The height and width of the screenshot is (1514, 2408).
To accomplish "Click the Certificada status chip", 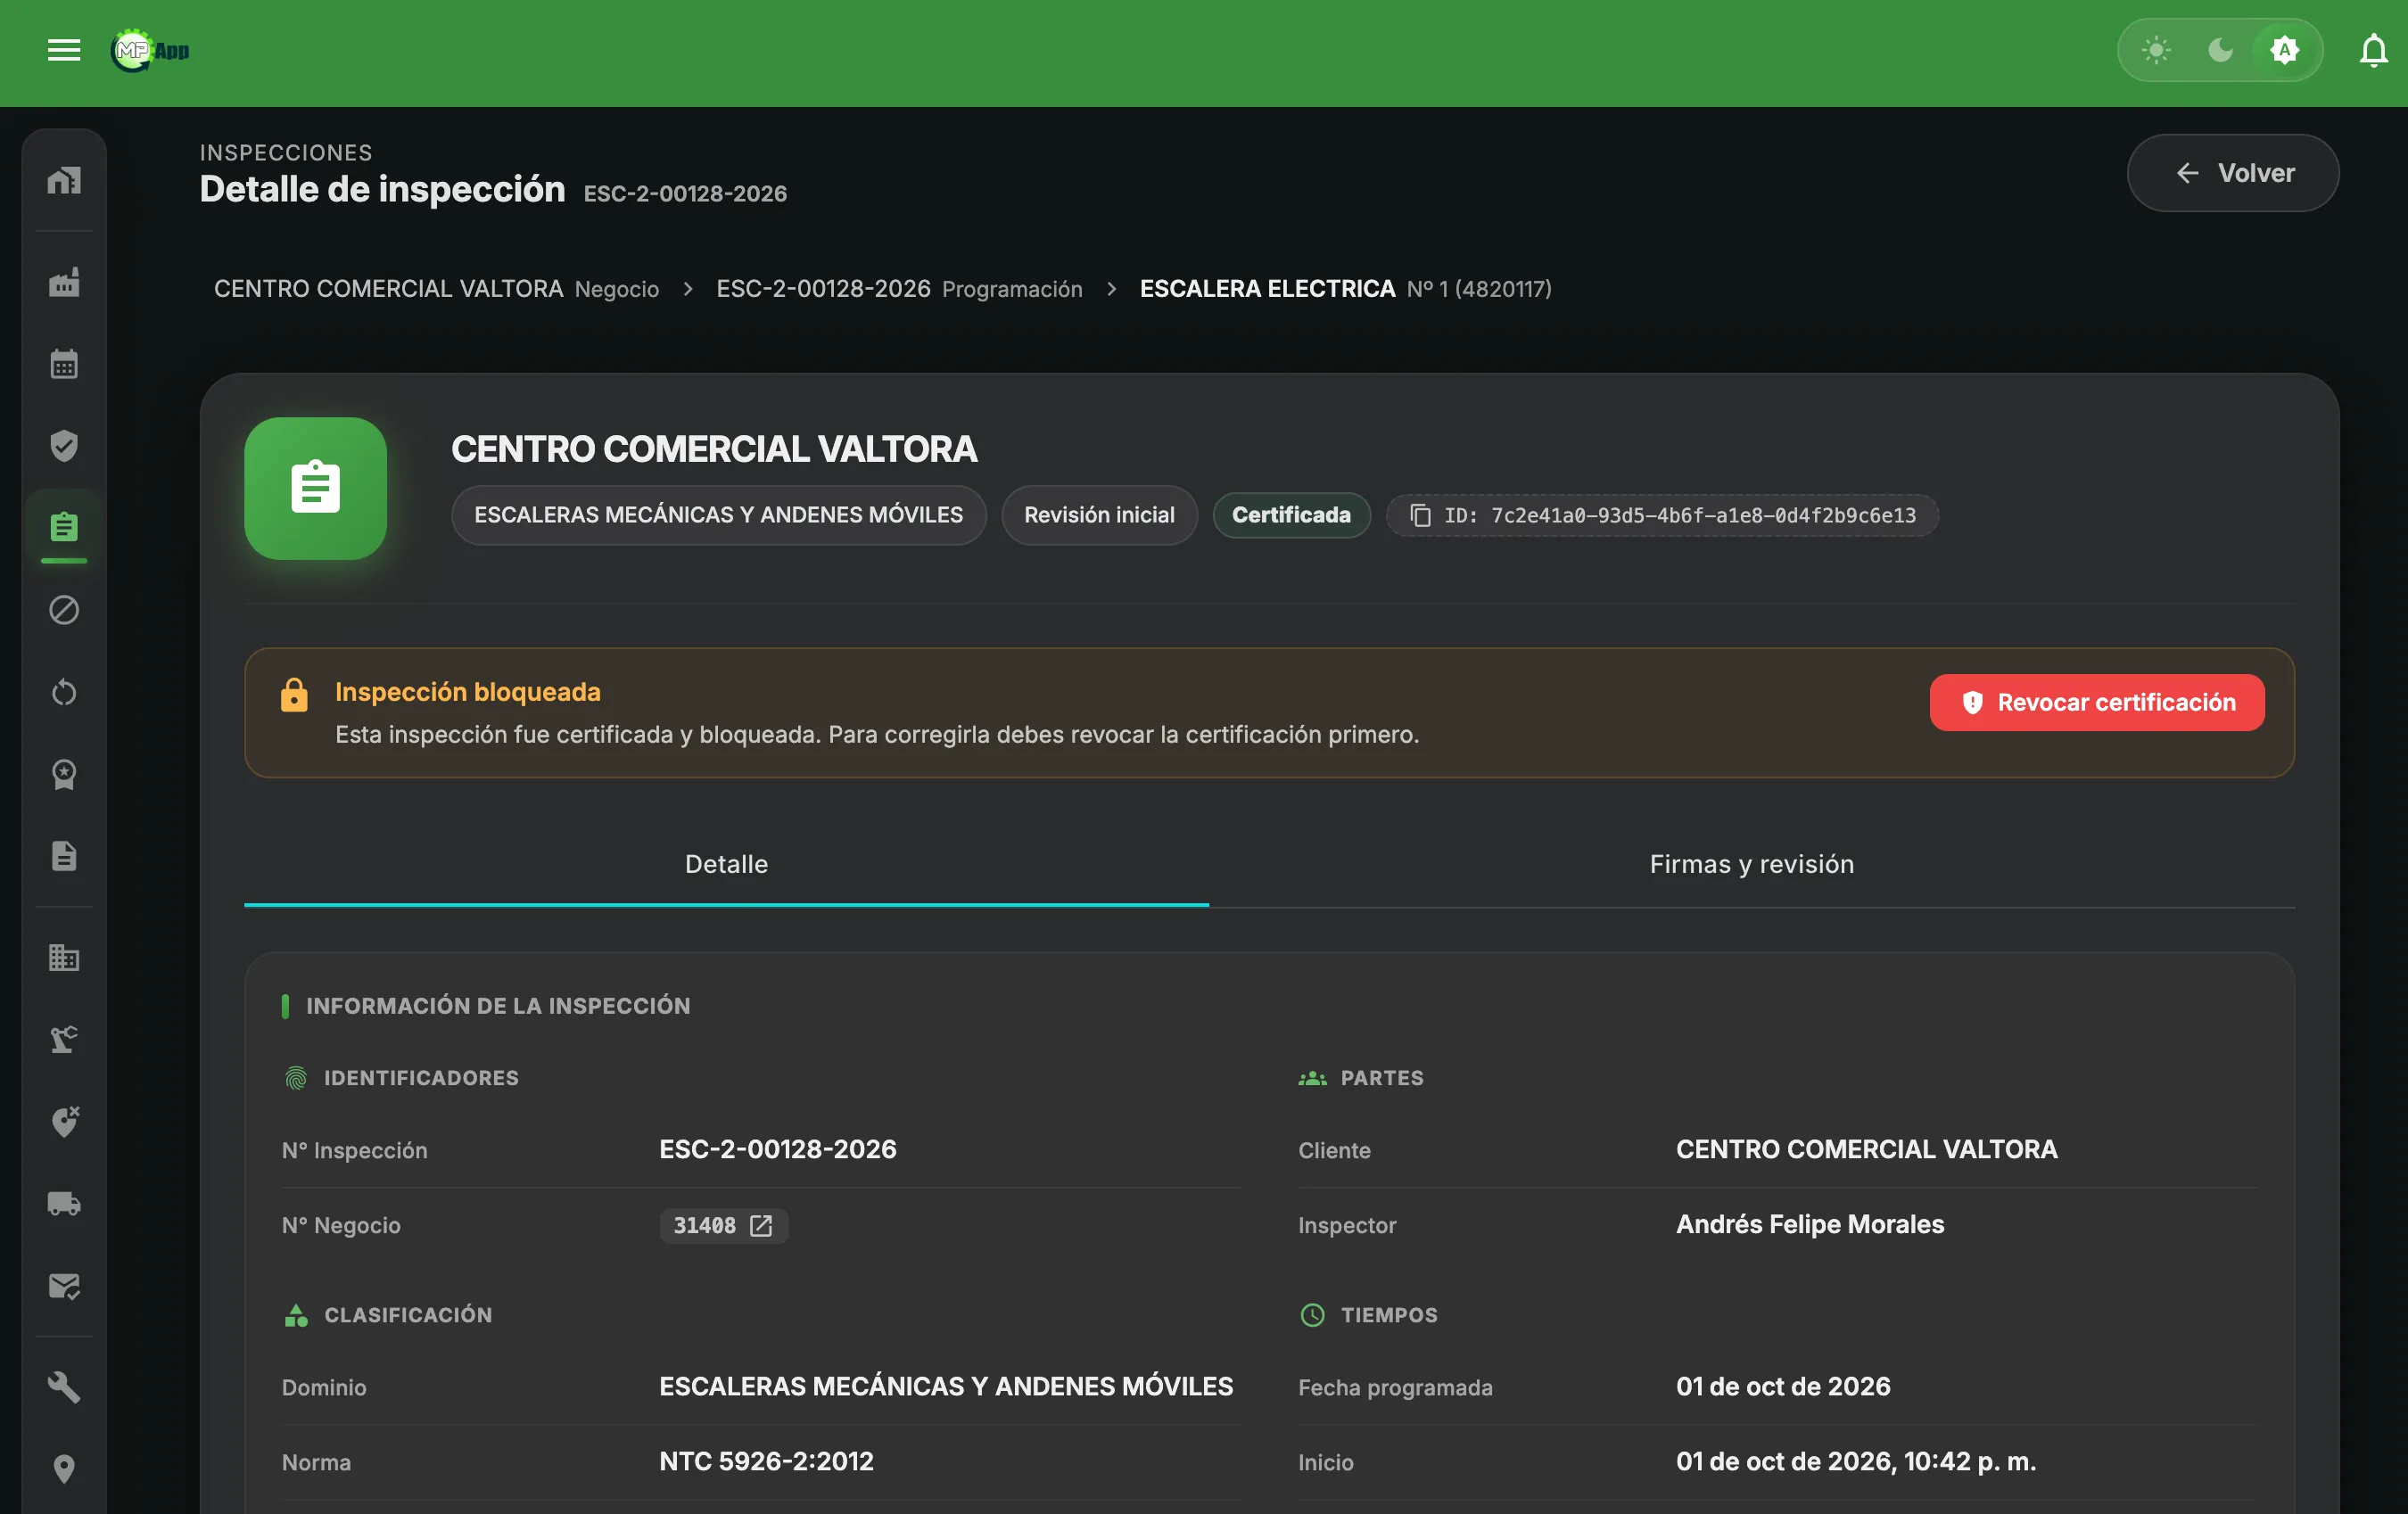I will [1291, 516].
